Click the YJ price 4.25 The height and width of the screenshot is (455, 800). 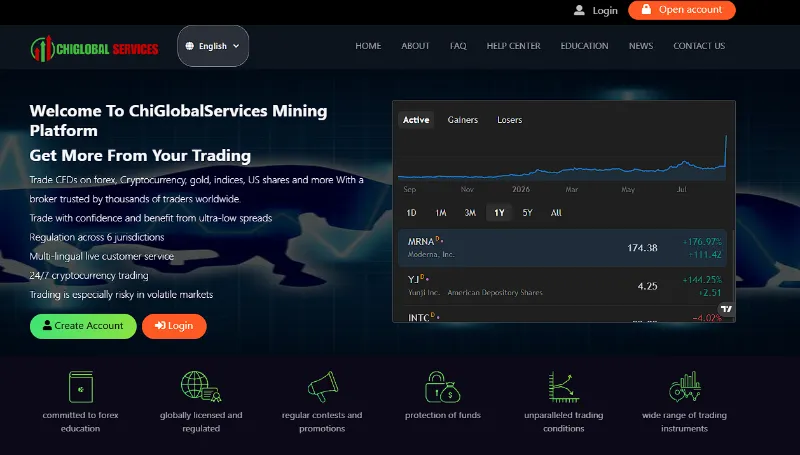tap(647, 286)
